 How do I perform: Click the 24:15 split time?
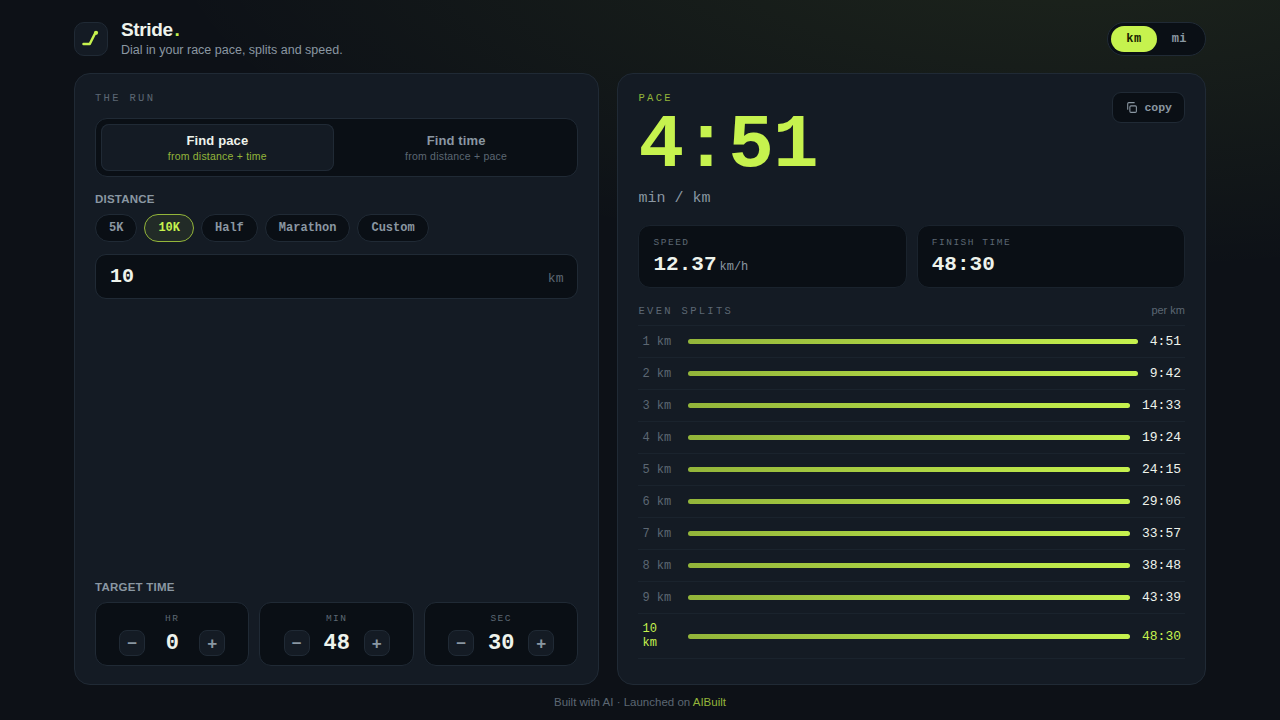tap(1161, 469)
